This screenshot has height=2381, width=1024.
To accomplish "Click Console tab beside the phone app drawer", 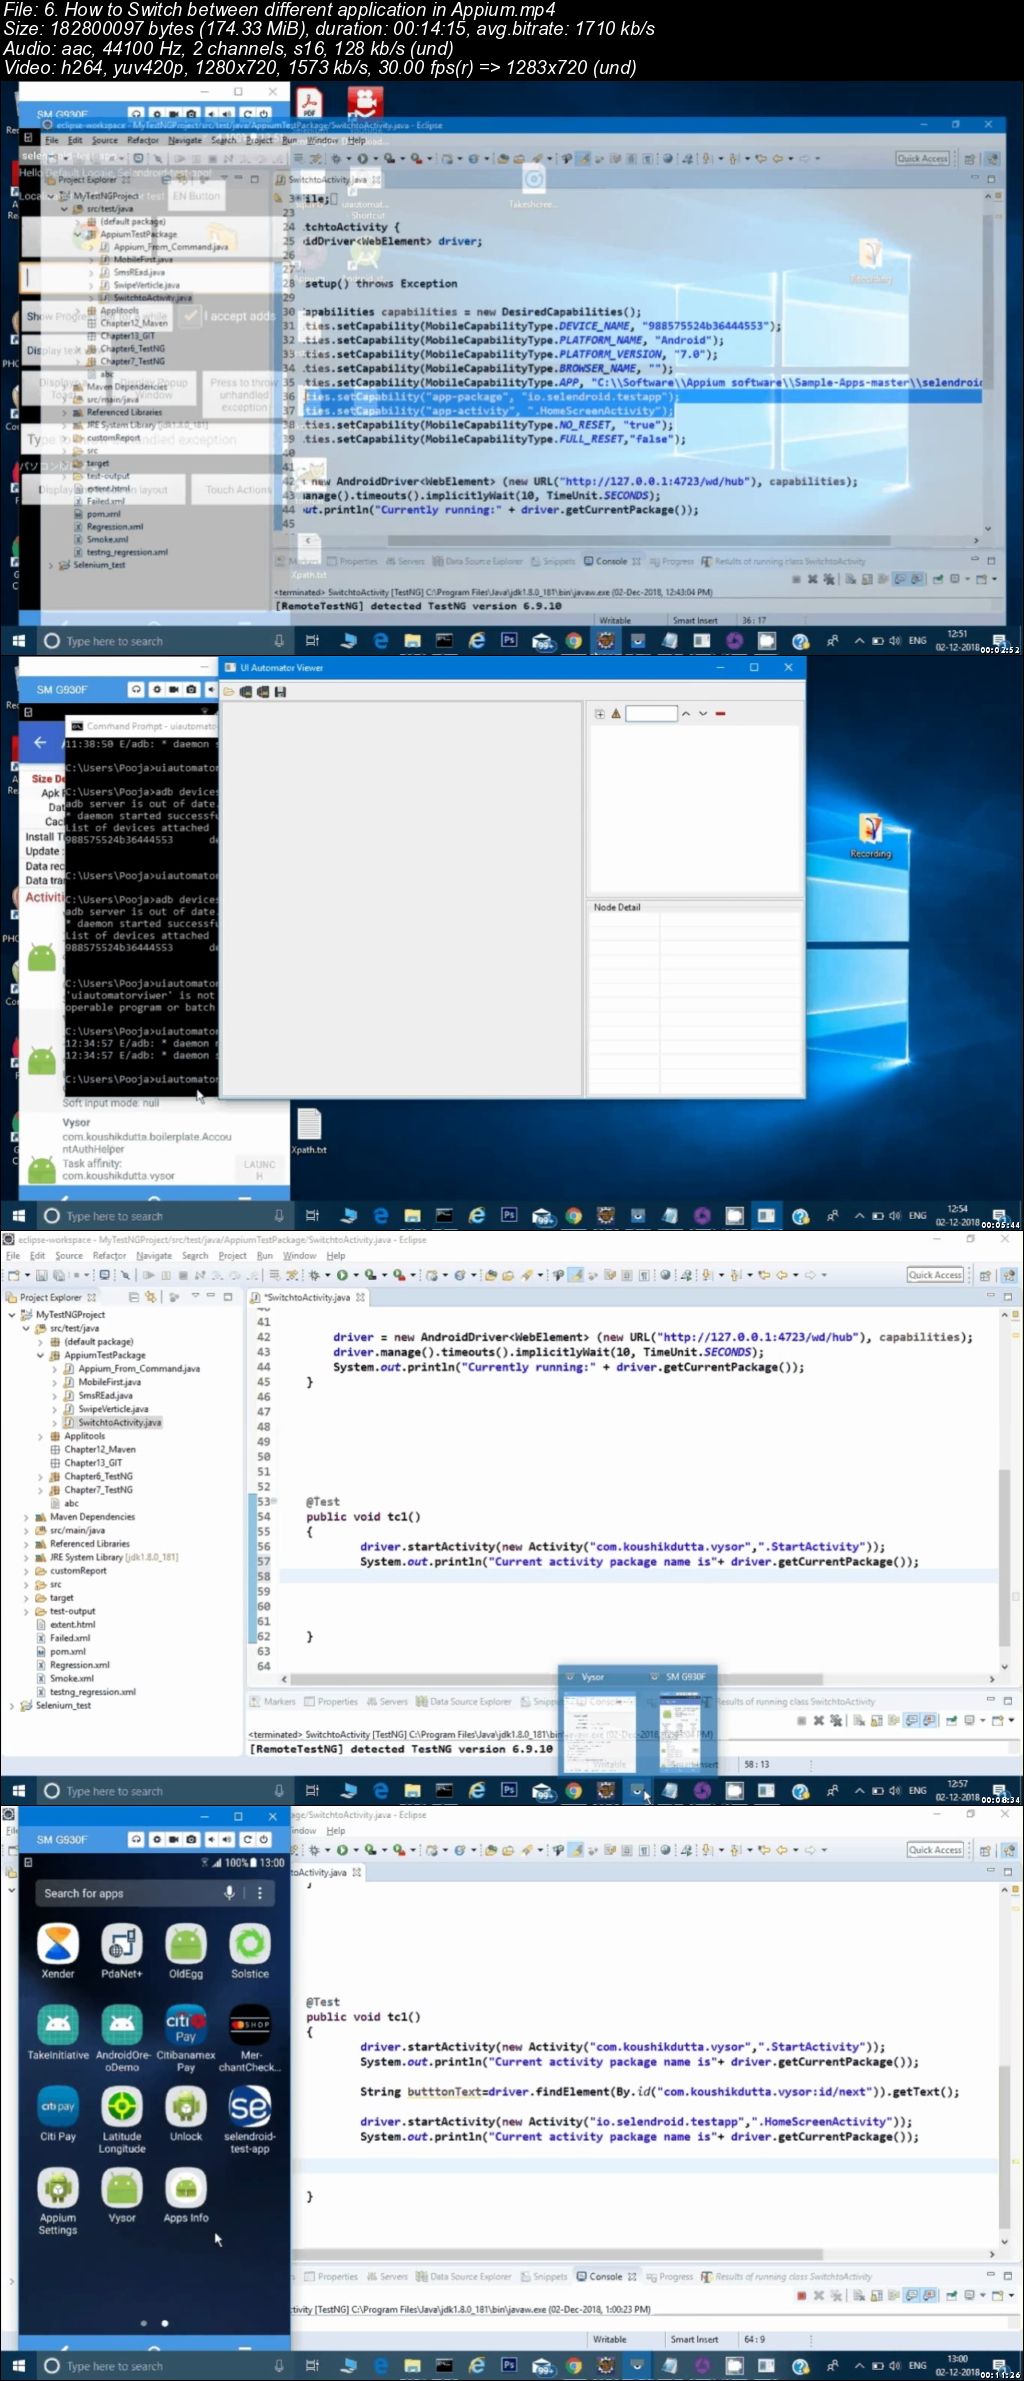I will click(x=606, y=2276).
